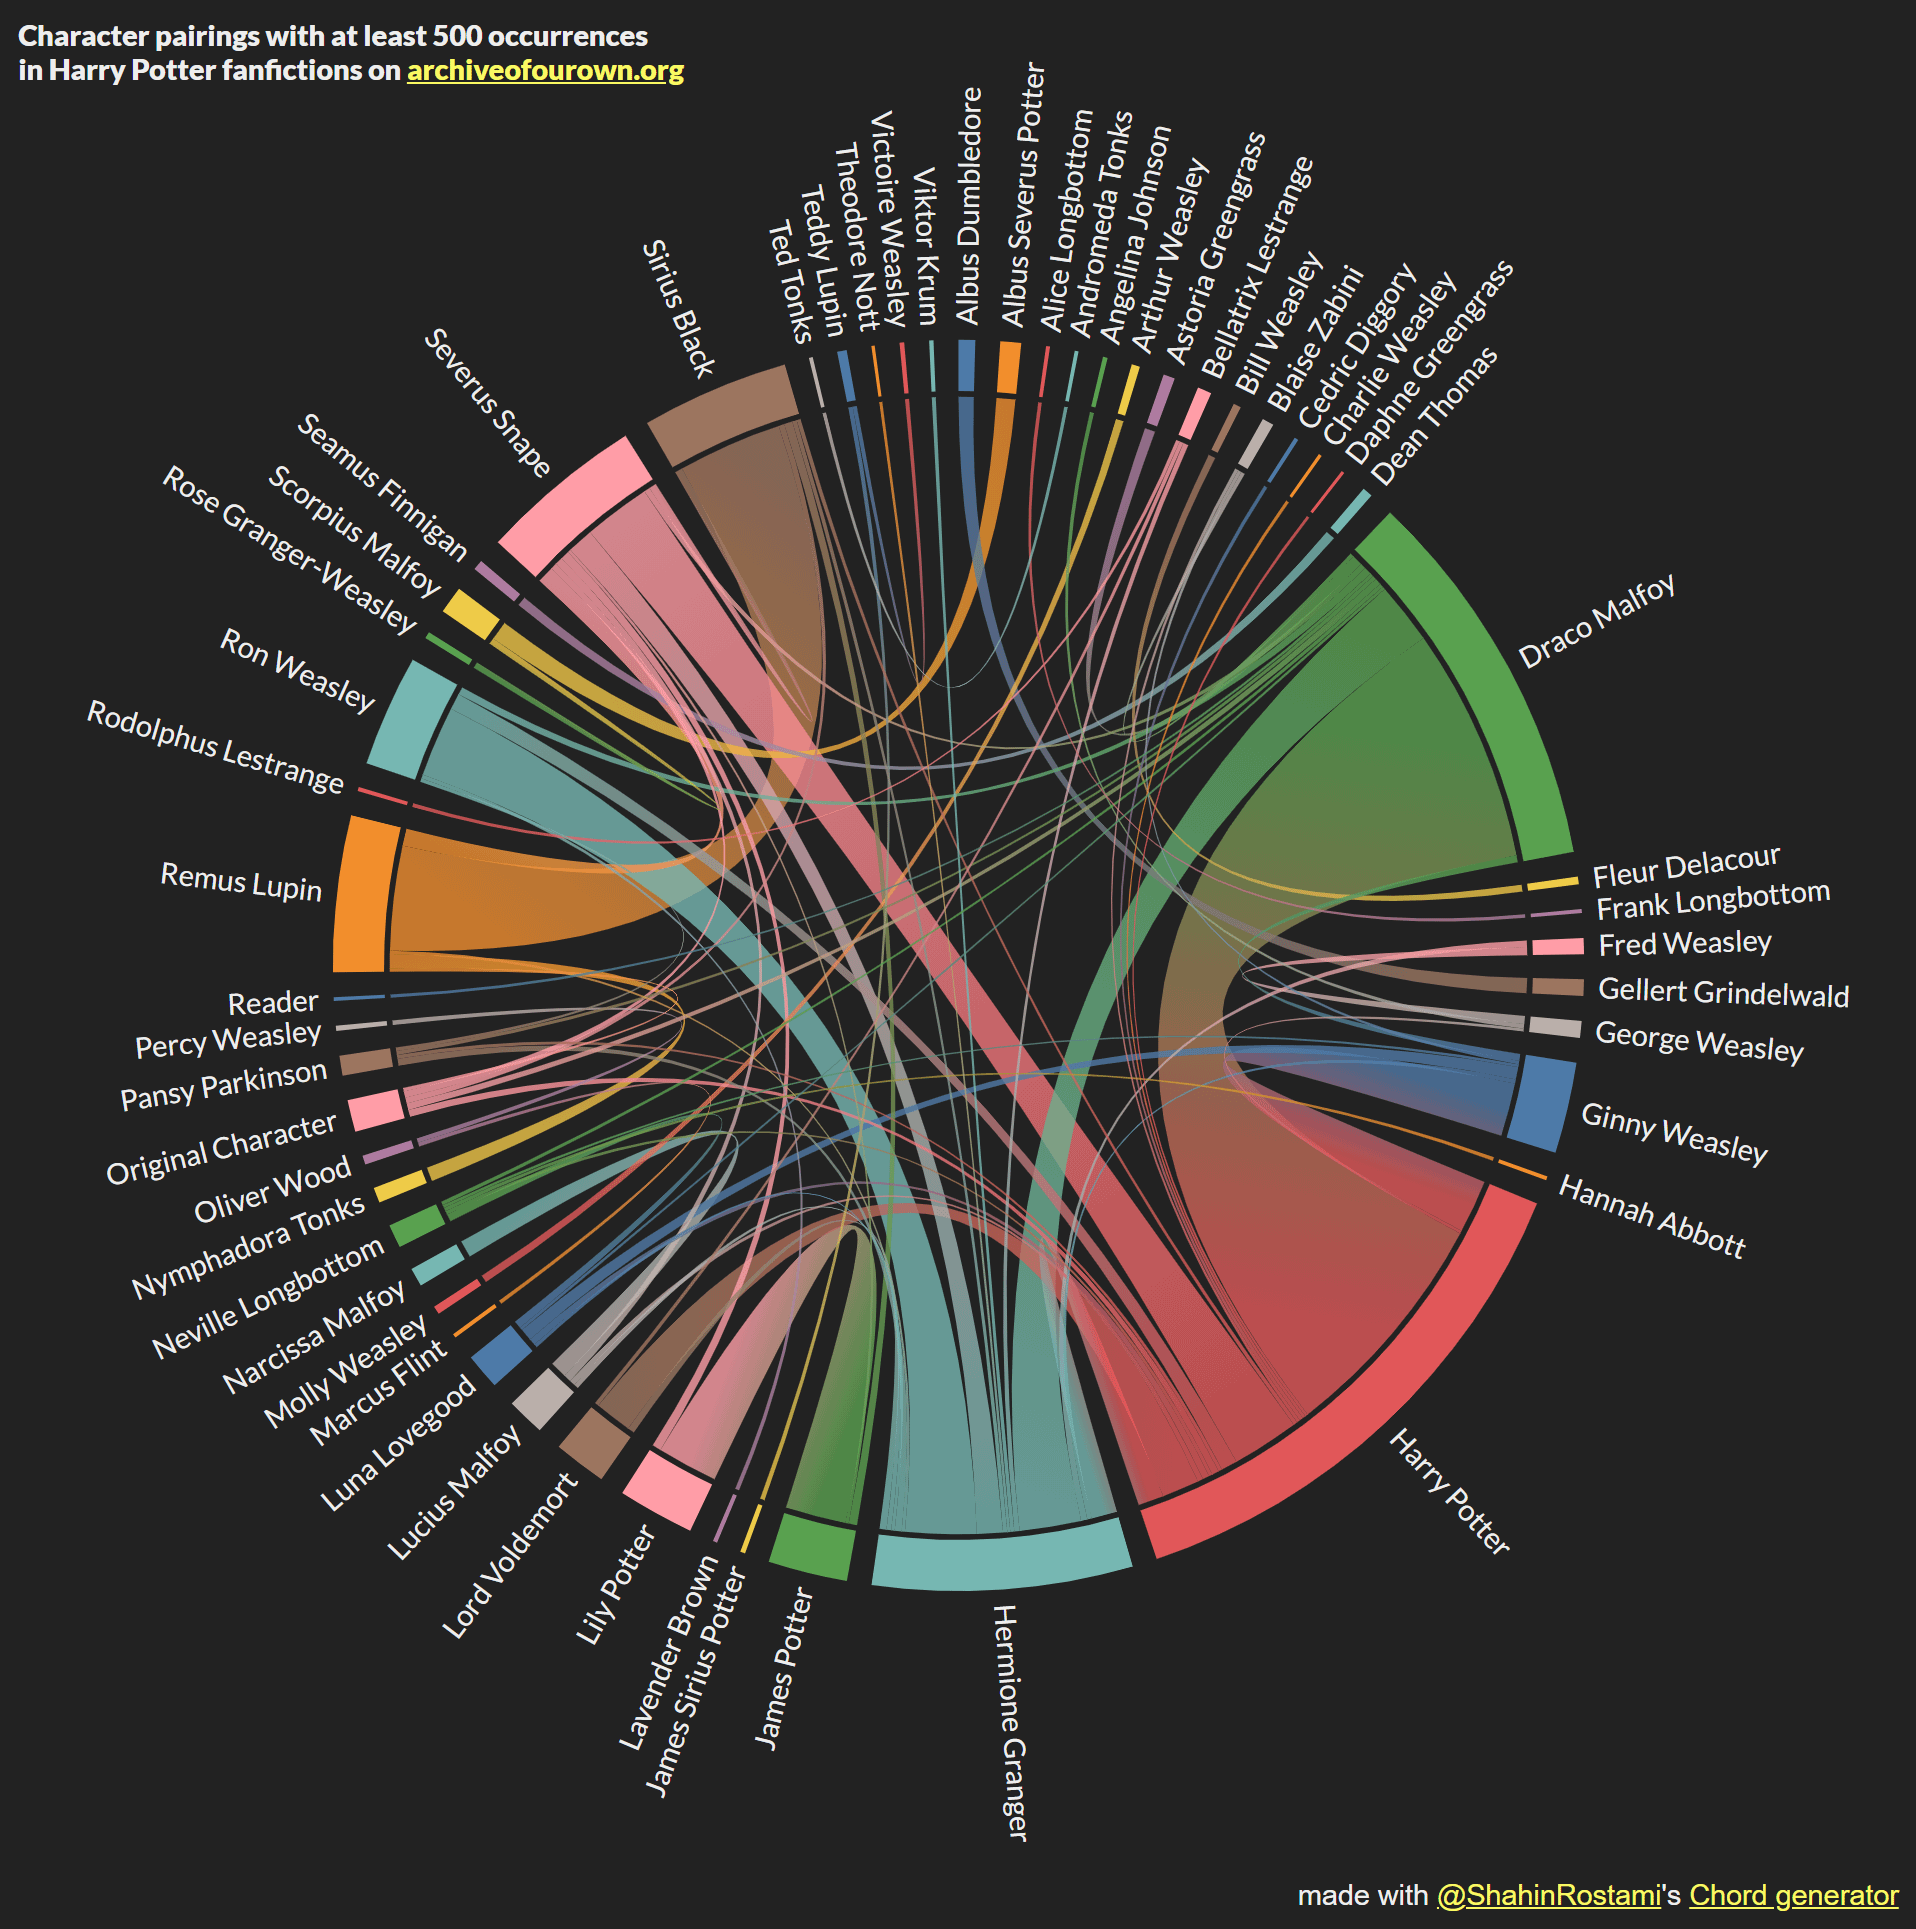This screenshot has height=1929, width=1916.
Task: Click the Hannah Abbott label
Action: [1652, 1216]
